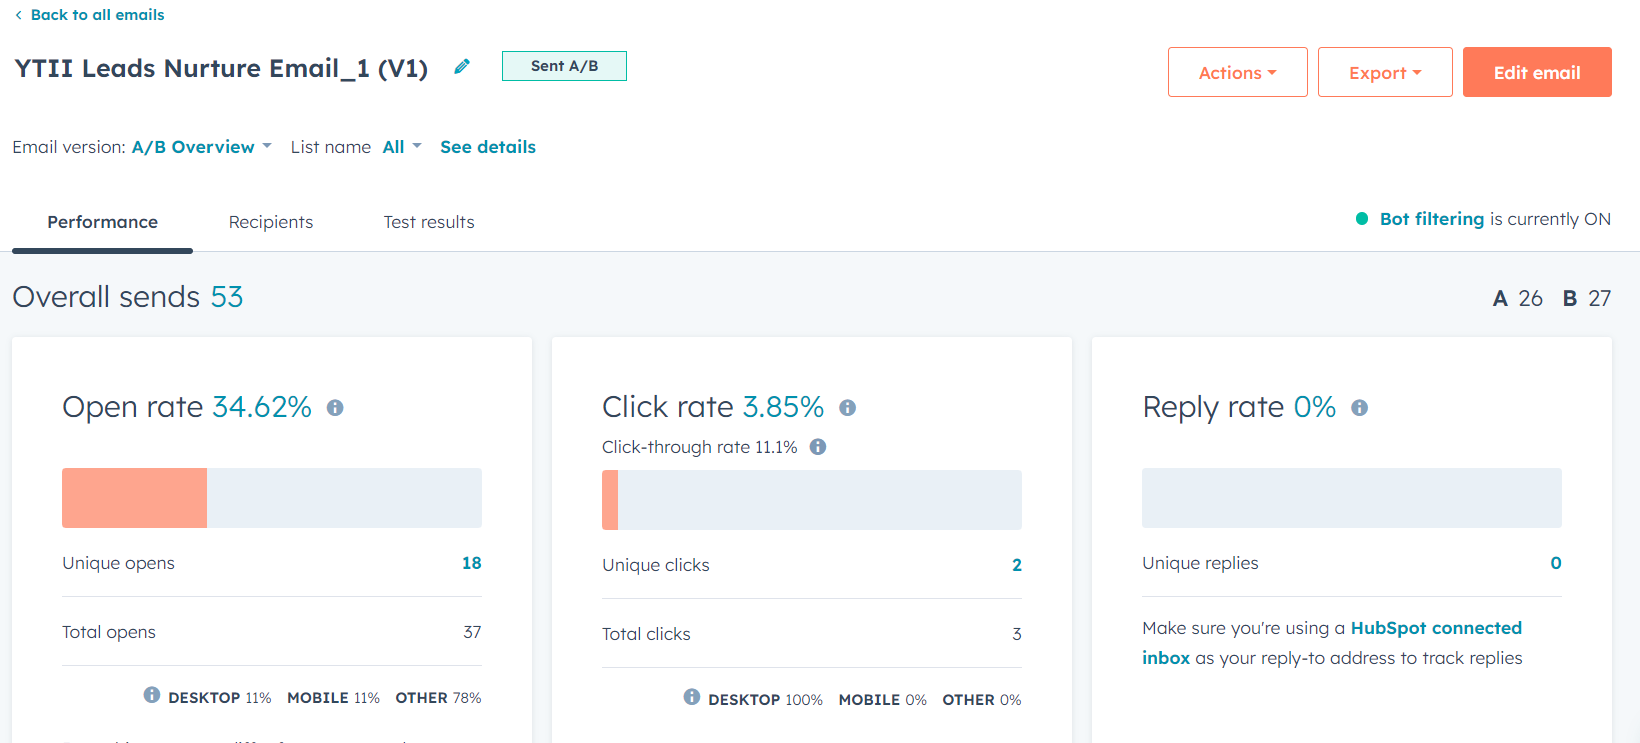Click info icon beside opens device breakdown
Screen dimensions: 1640x743
tap(152, 695)
